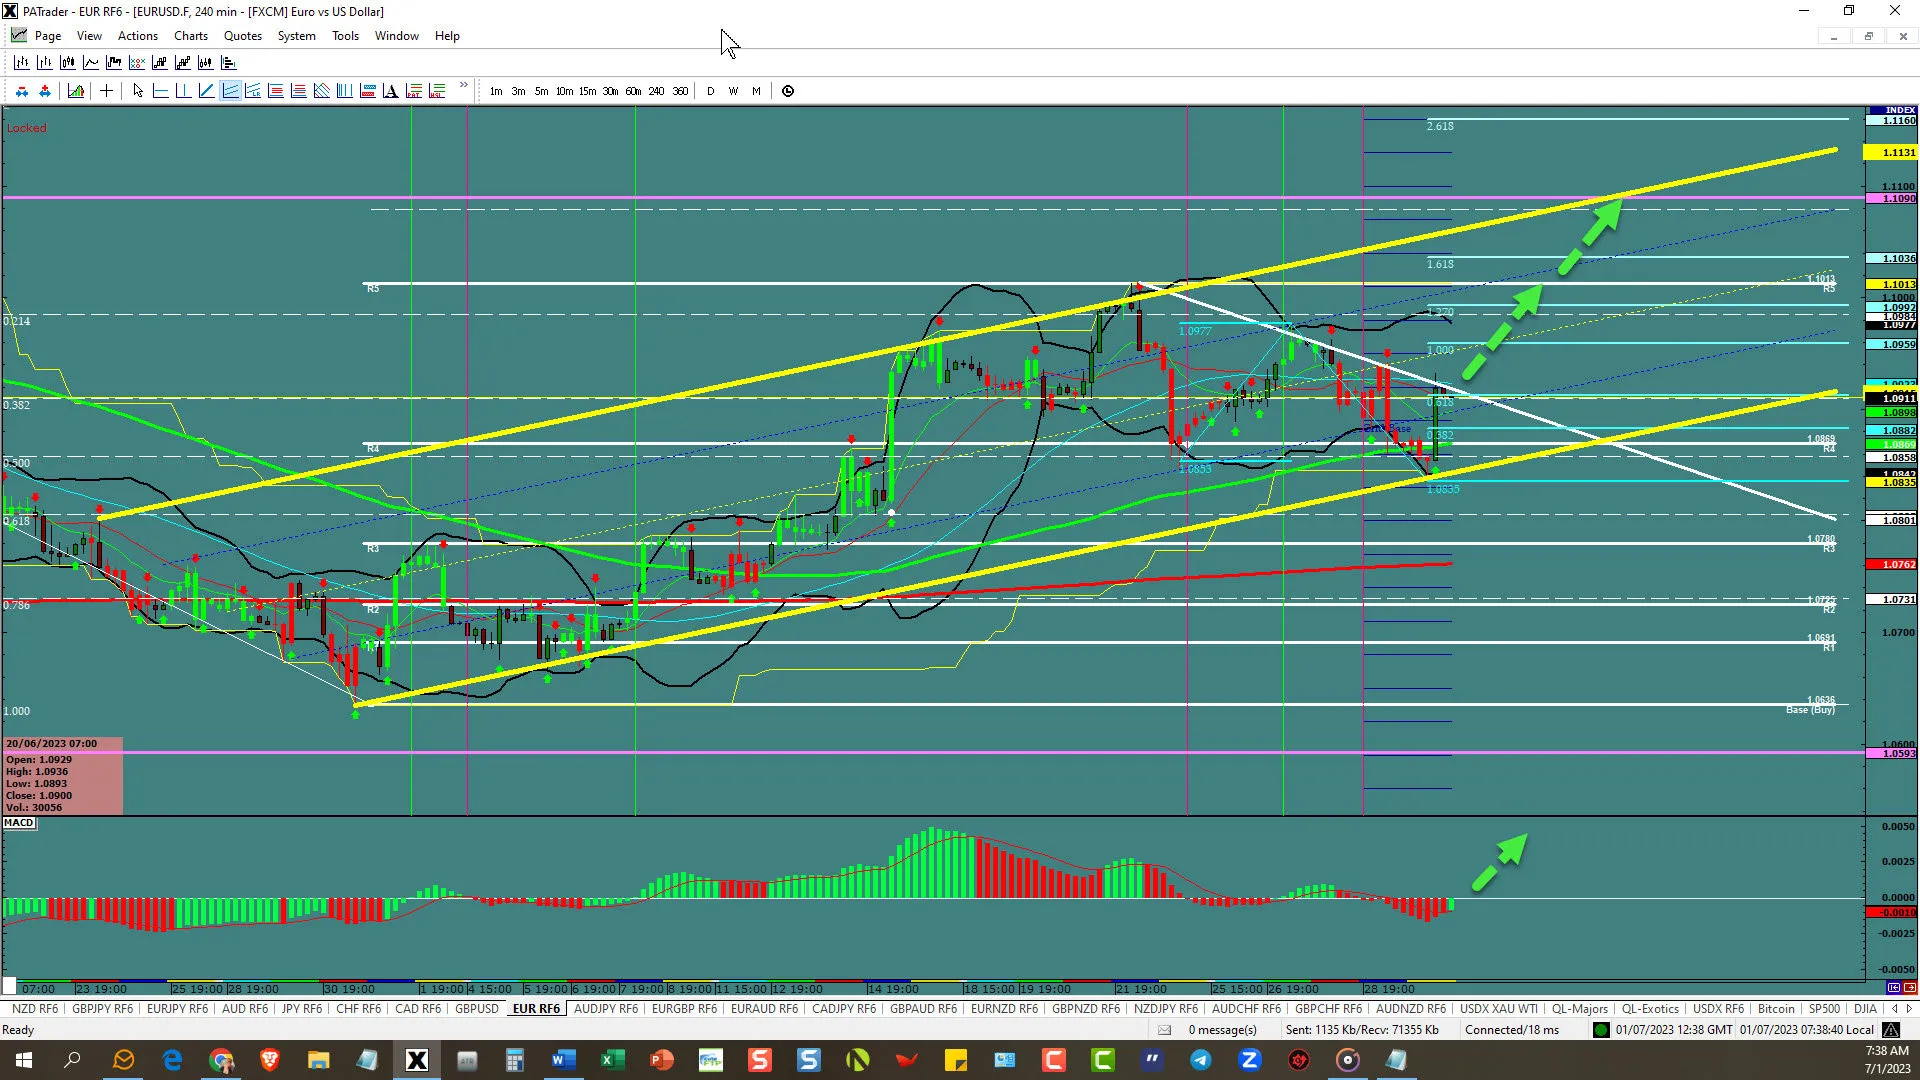
Task: Click the MACD indicator label
Action: pyautogui.click(x=19, y=823)
